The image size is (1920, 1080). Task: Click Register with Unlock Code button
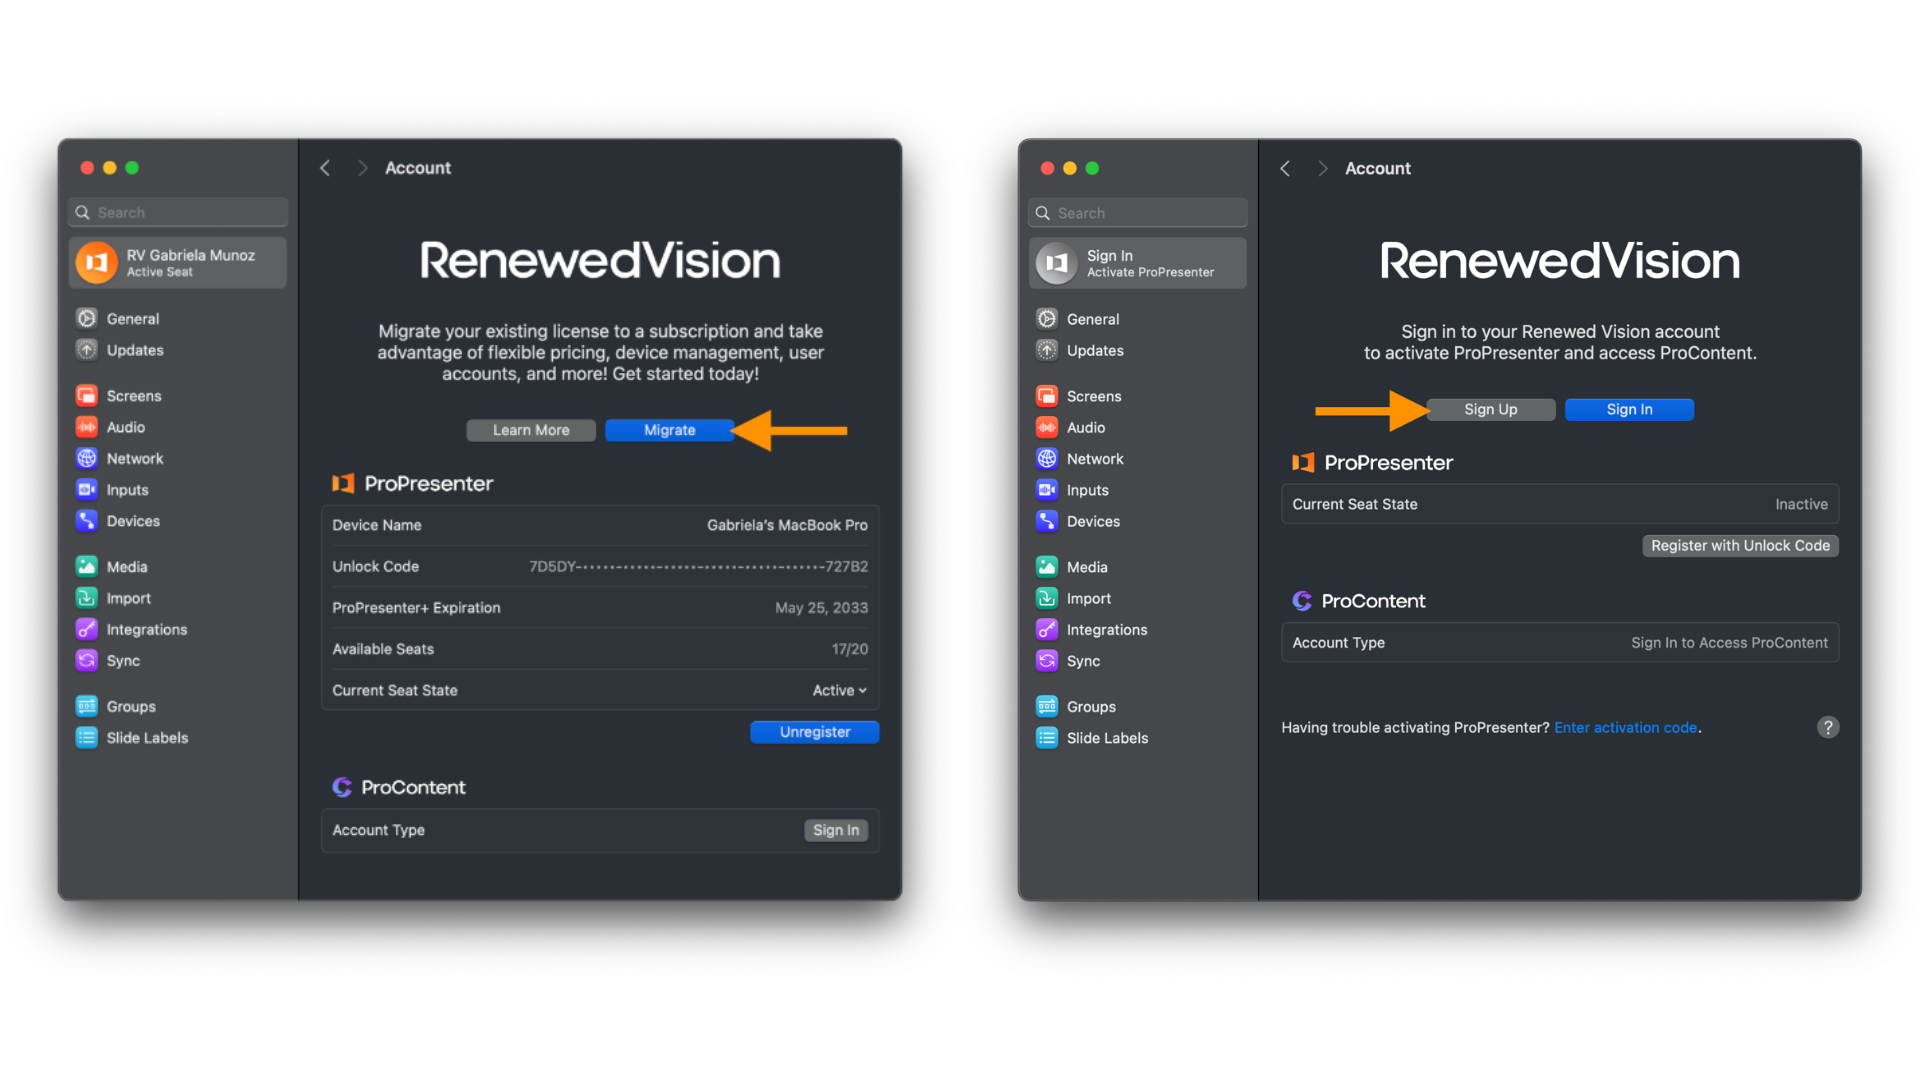(x=1740, y=545)
